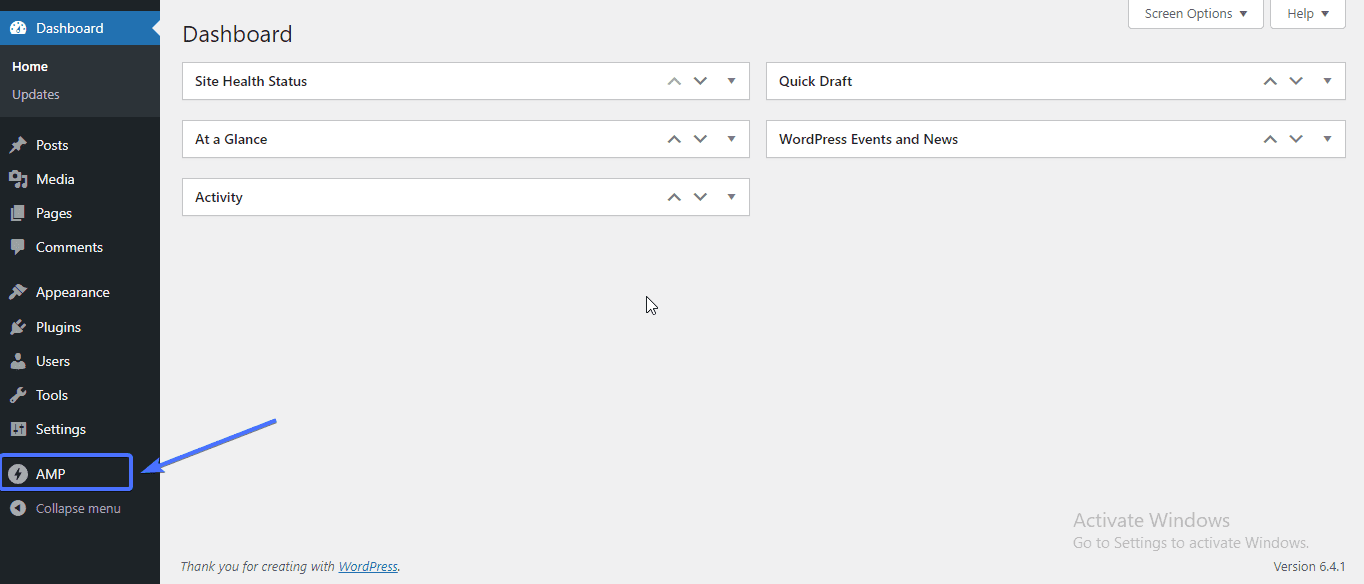Screen dimensions: 1364x584
Task: Follow the WordPress footer link
Action: coord(368,566)
